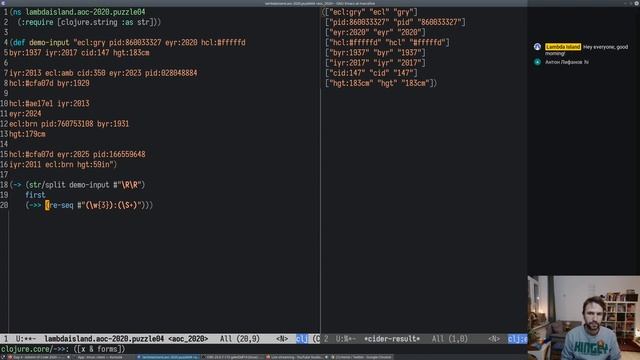
Task: Click the hgt:179cm line
Action: click(x=27, y=134)
